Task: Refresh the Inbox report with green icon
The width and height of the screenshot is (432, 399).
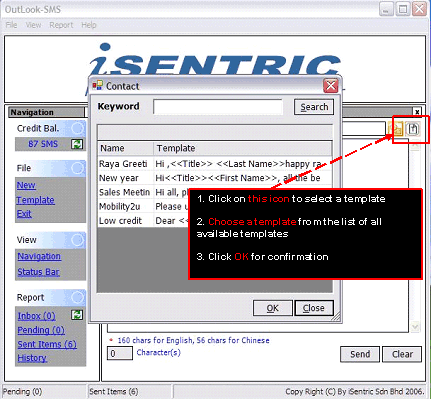Action: click(77, 315)
